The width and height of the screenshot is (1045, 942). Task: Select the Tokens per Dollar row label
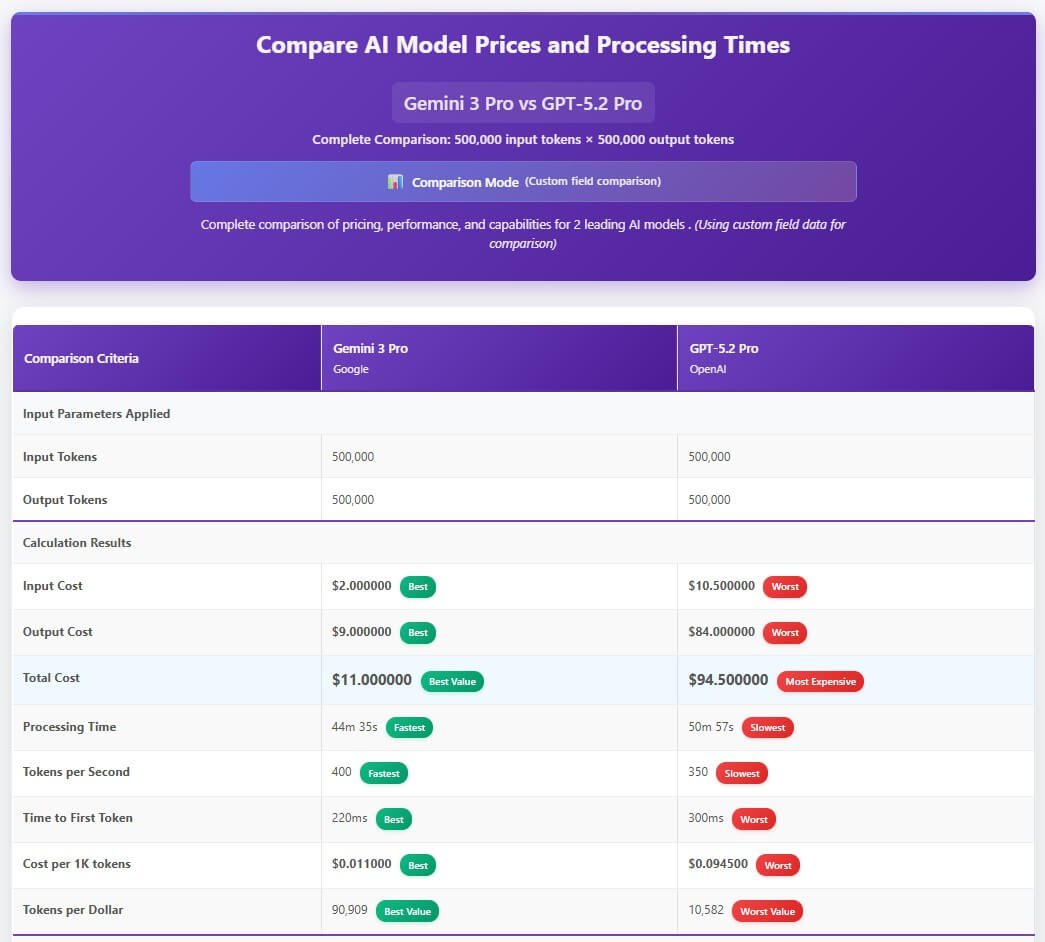coord(71,910)
